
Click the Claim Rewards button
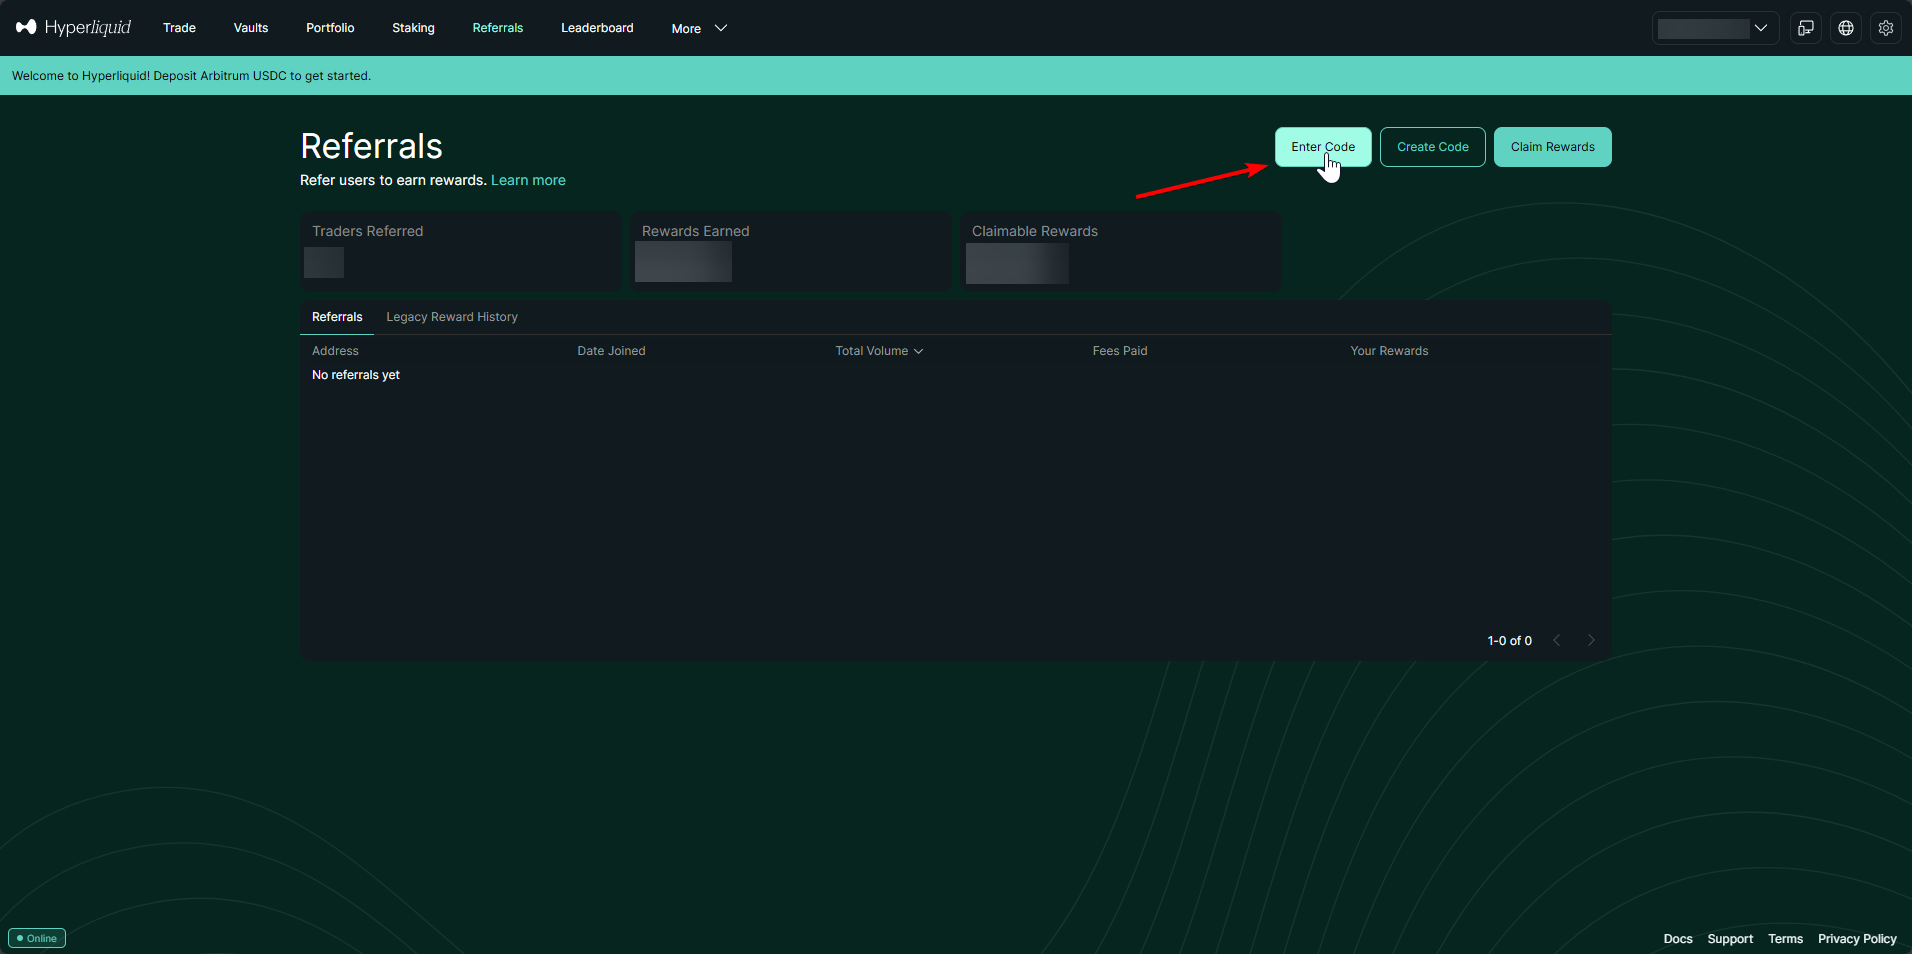(1553, 147)
